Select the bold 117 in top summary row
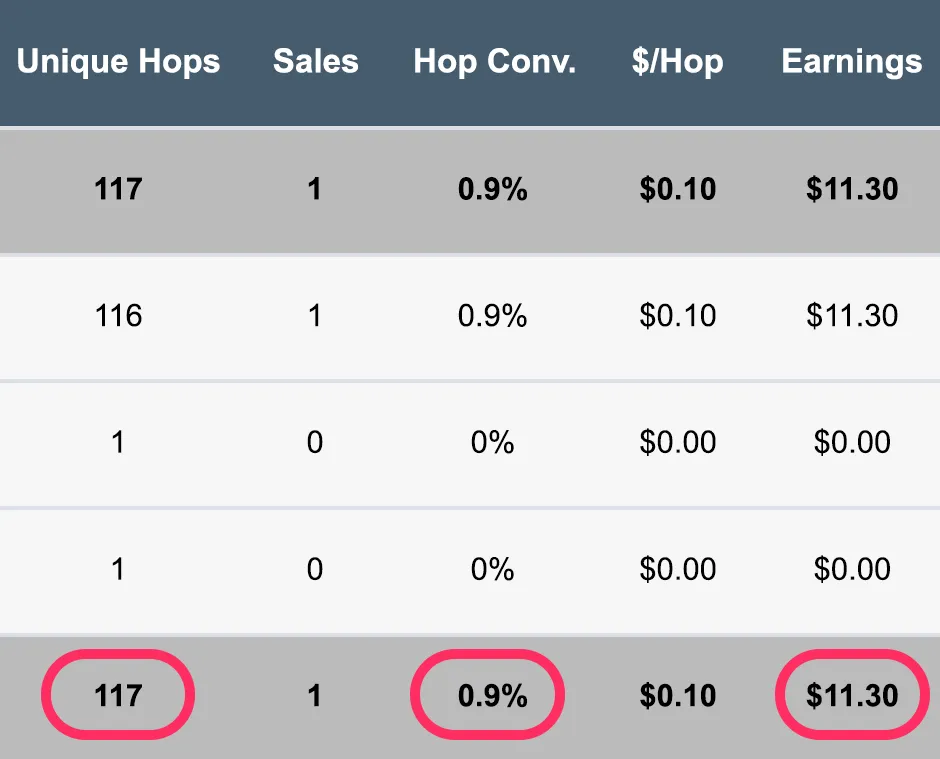The height and width of the screenshot is (759, 940). (118, 189)
